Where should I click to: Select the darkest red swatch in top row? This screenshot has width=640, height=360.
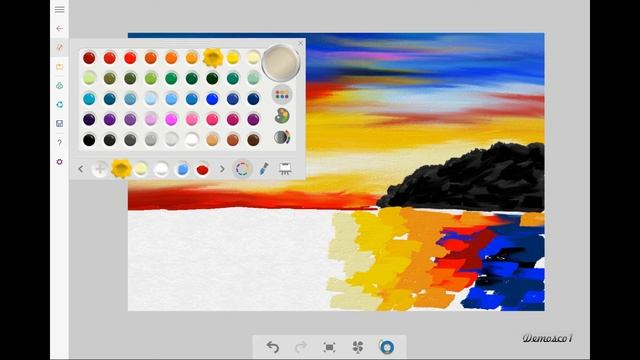click(89, 58)
